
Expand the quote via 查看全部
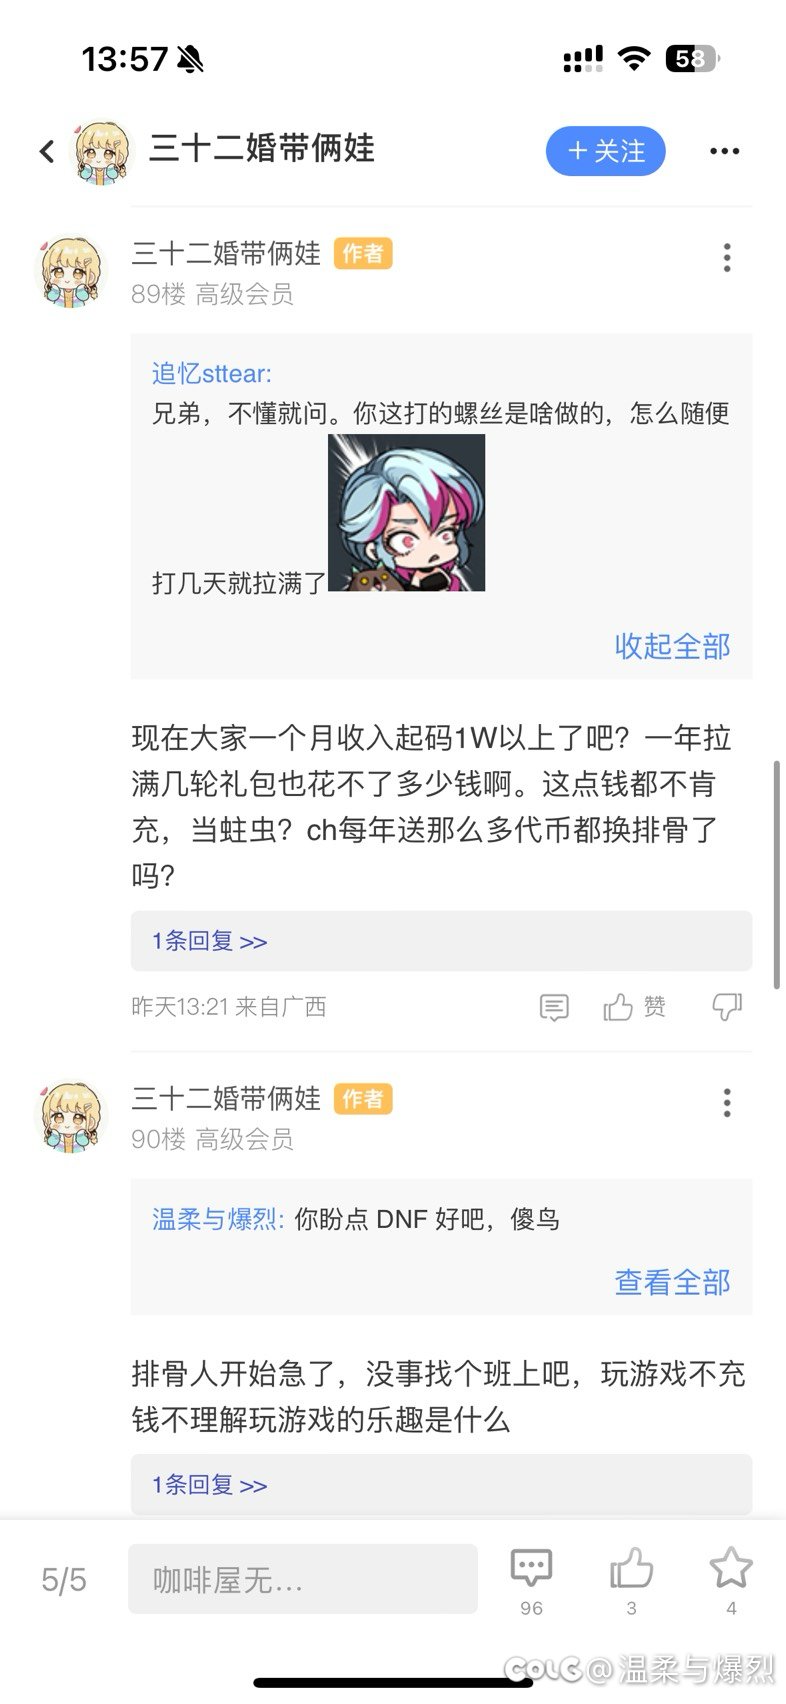pos(672,1282)
